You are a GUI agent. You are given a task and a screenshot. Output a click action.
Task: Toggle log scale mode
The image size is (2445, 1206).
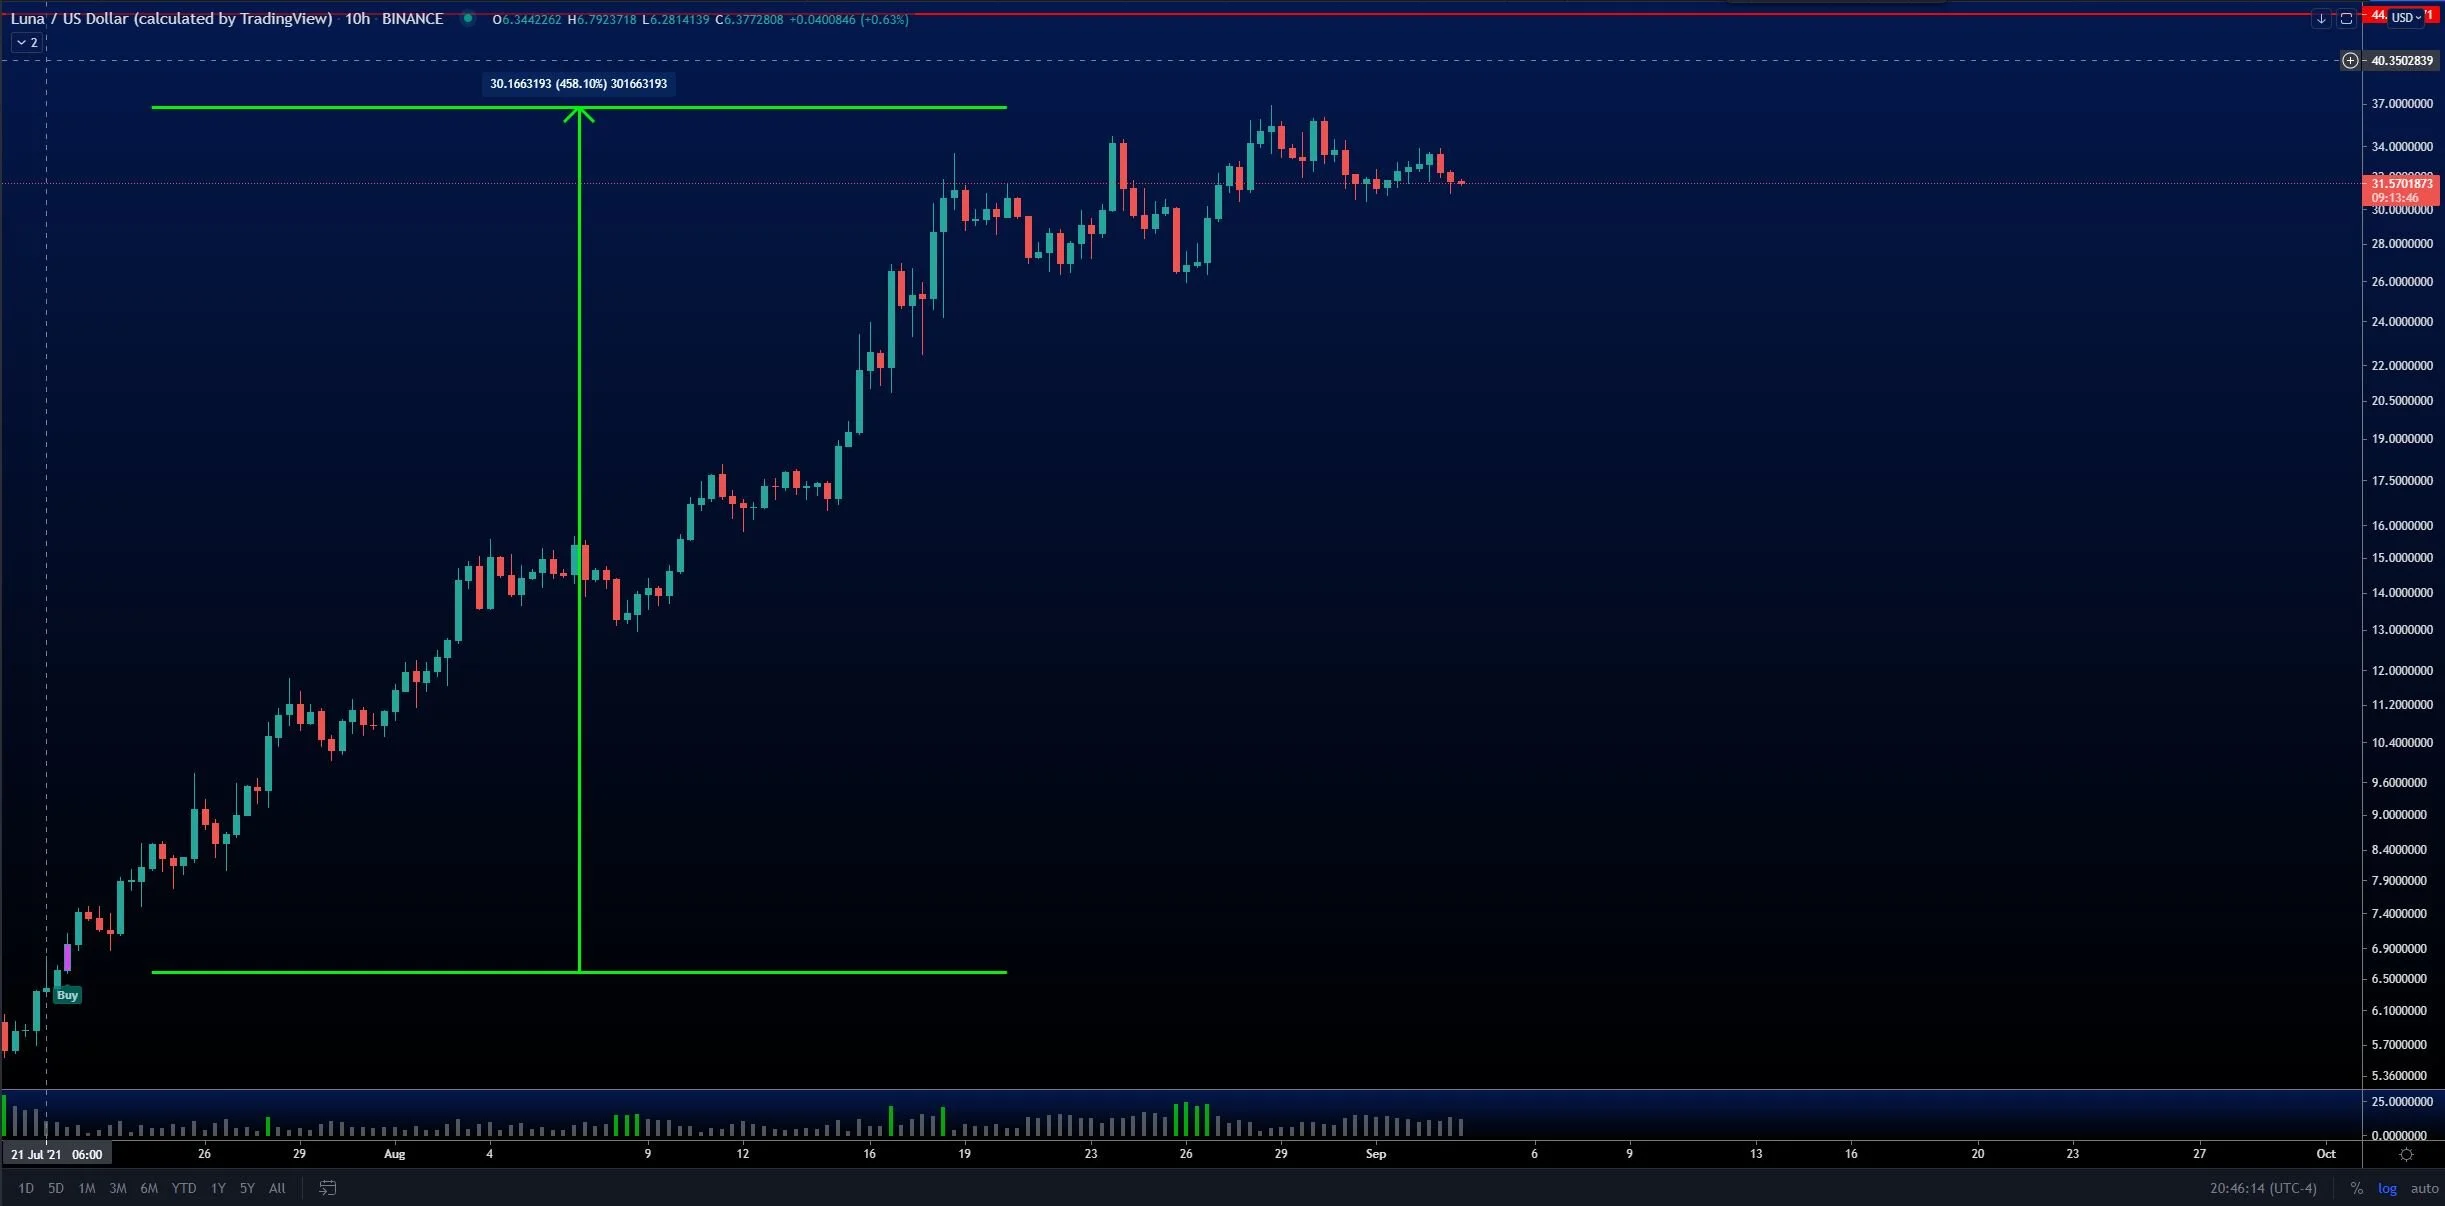(x=2387, y=1188)
